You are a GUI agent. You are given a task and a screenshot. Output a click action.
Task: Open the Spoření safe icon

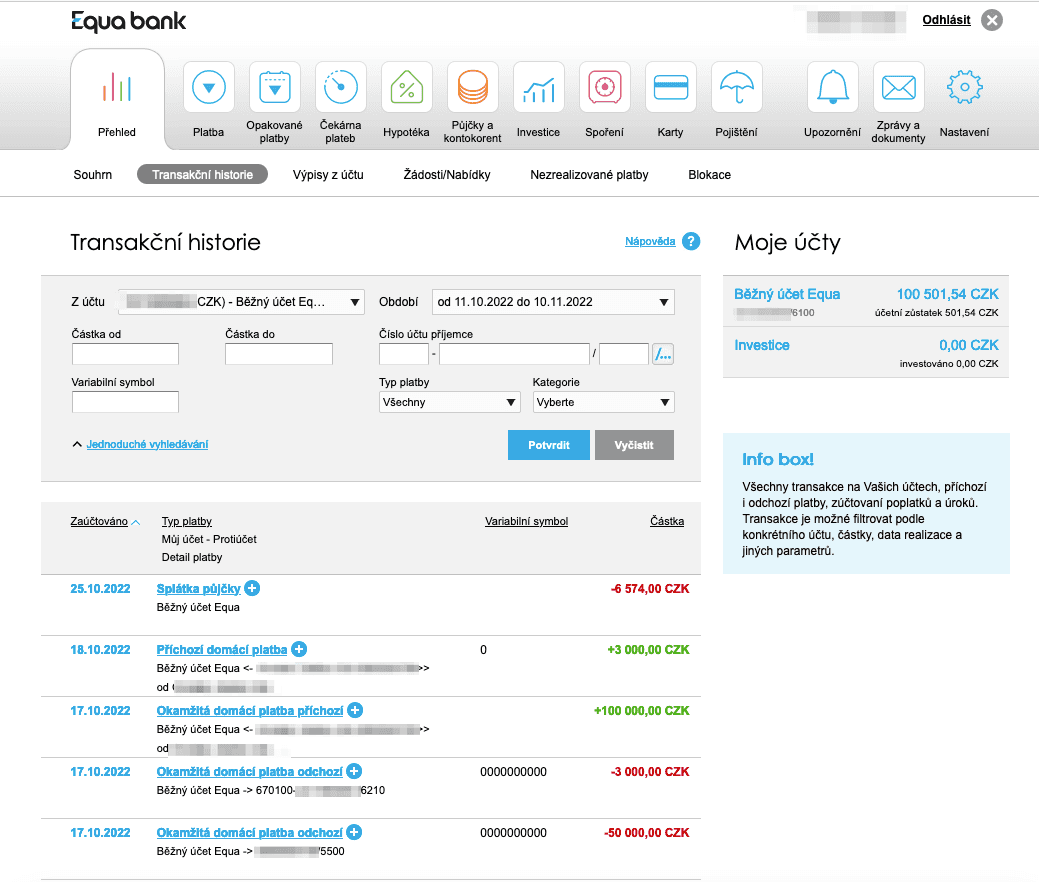coord(604,87)
